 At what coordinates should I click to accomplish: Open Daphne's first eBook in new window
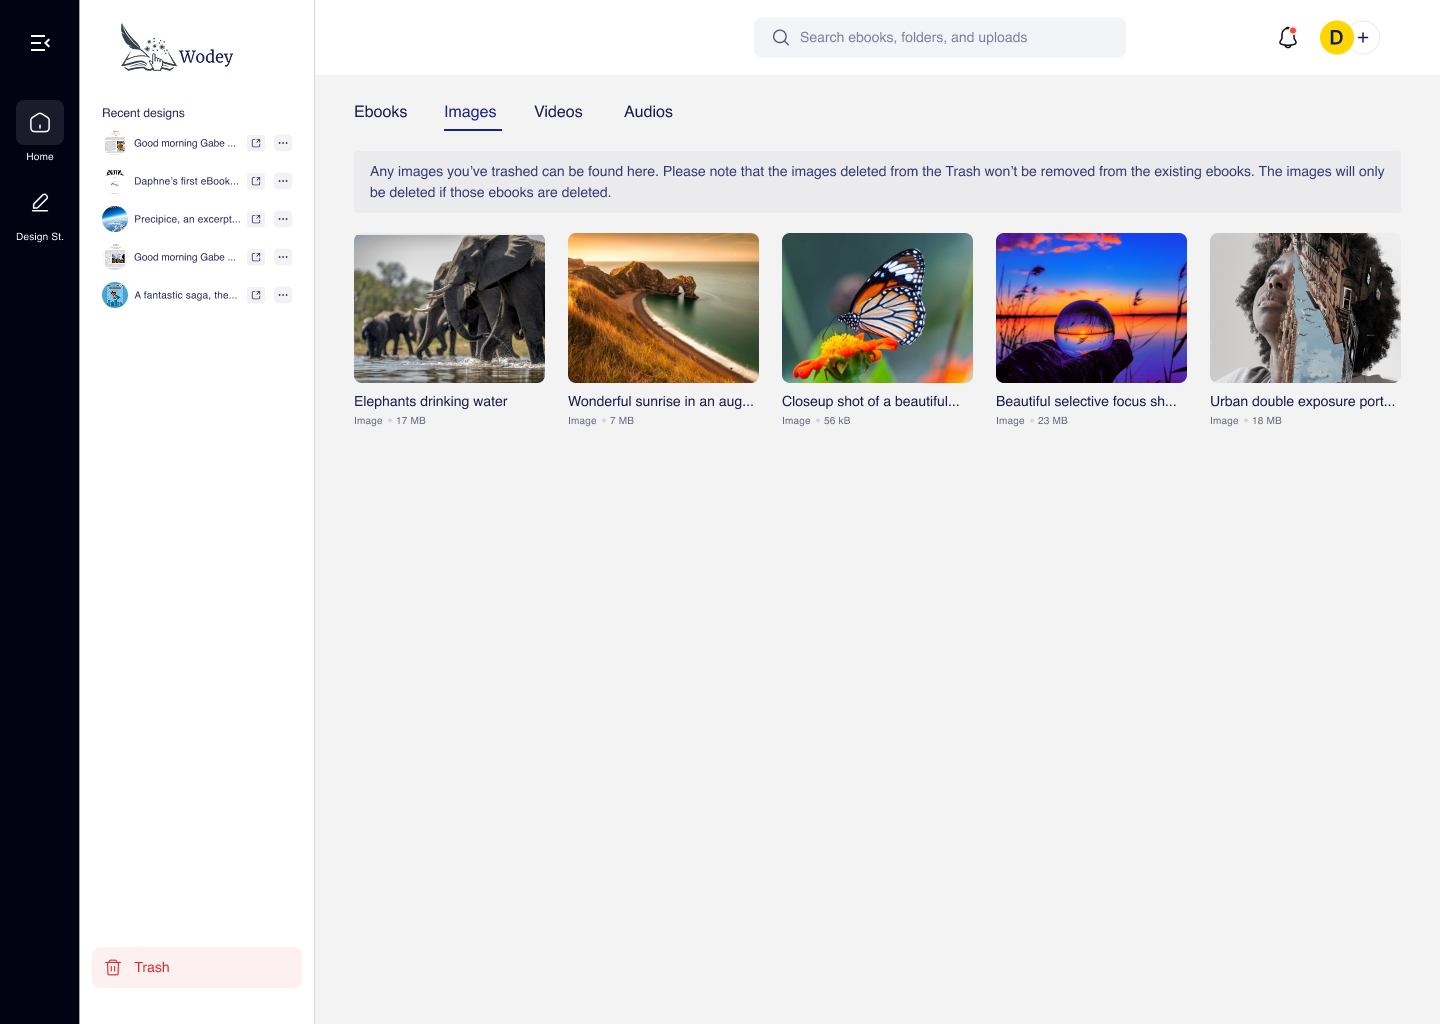pos(256,181)
